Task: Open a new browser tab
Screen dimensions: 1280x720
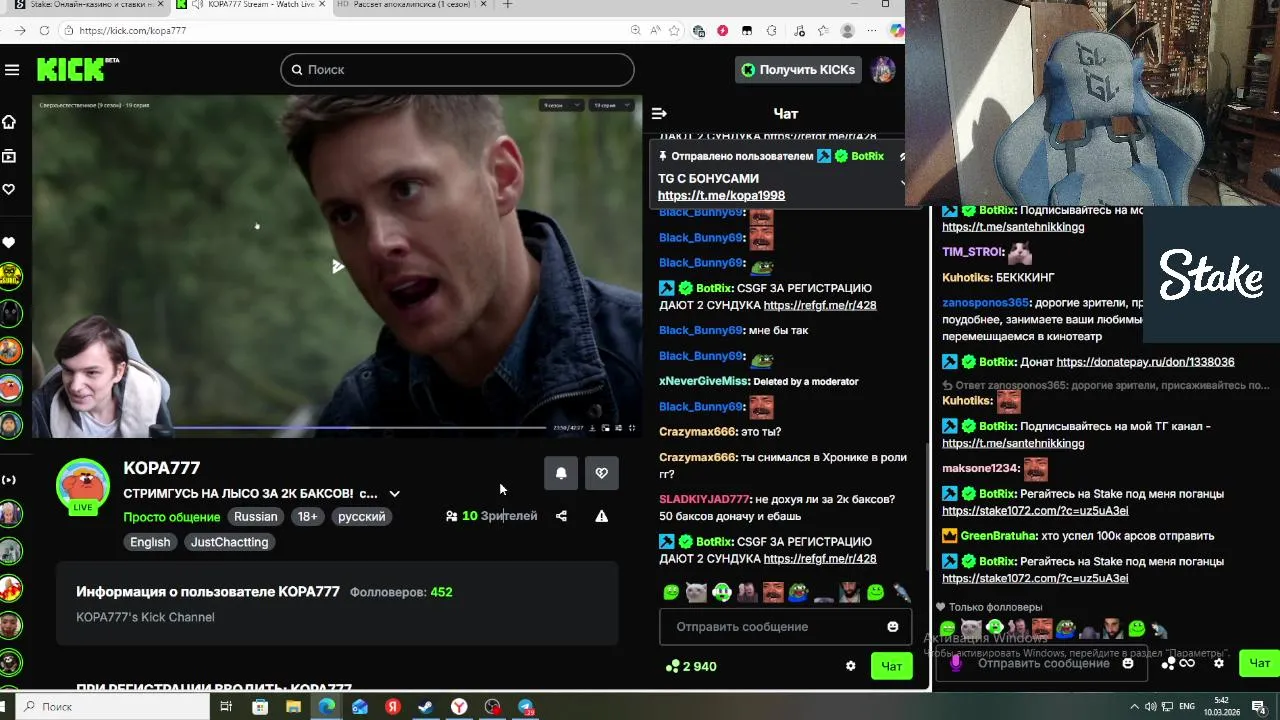Action: 507,5
